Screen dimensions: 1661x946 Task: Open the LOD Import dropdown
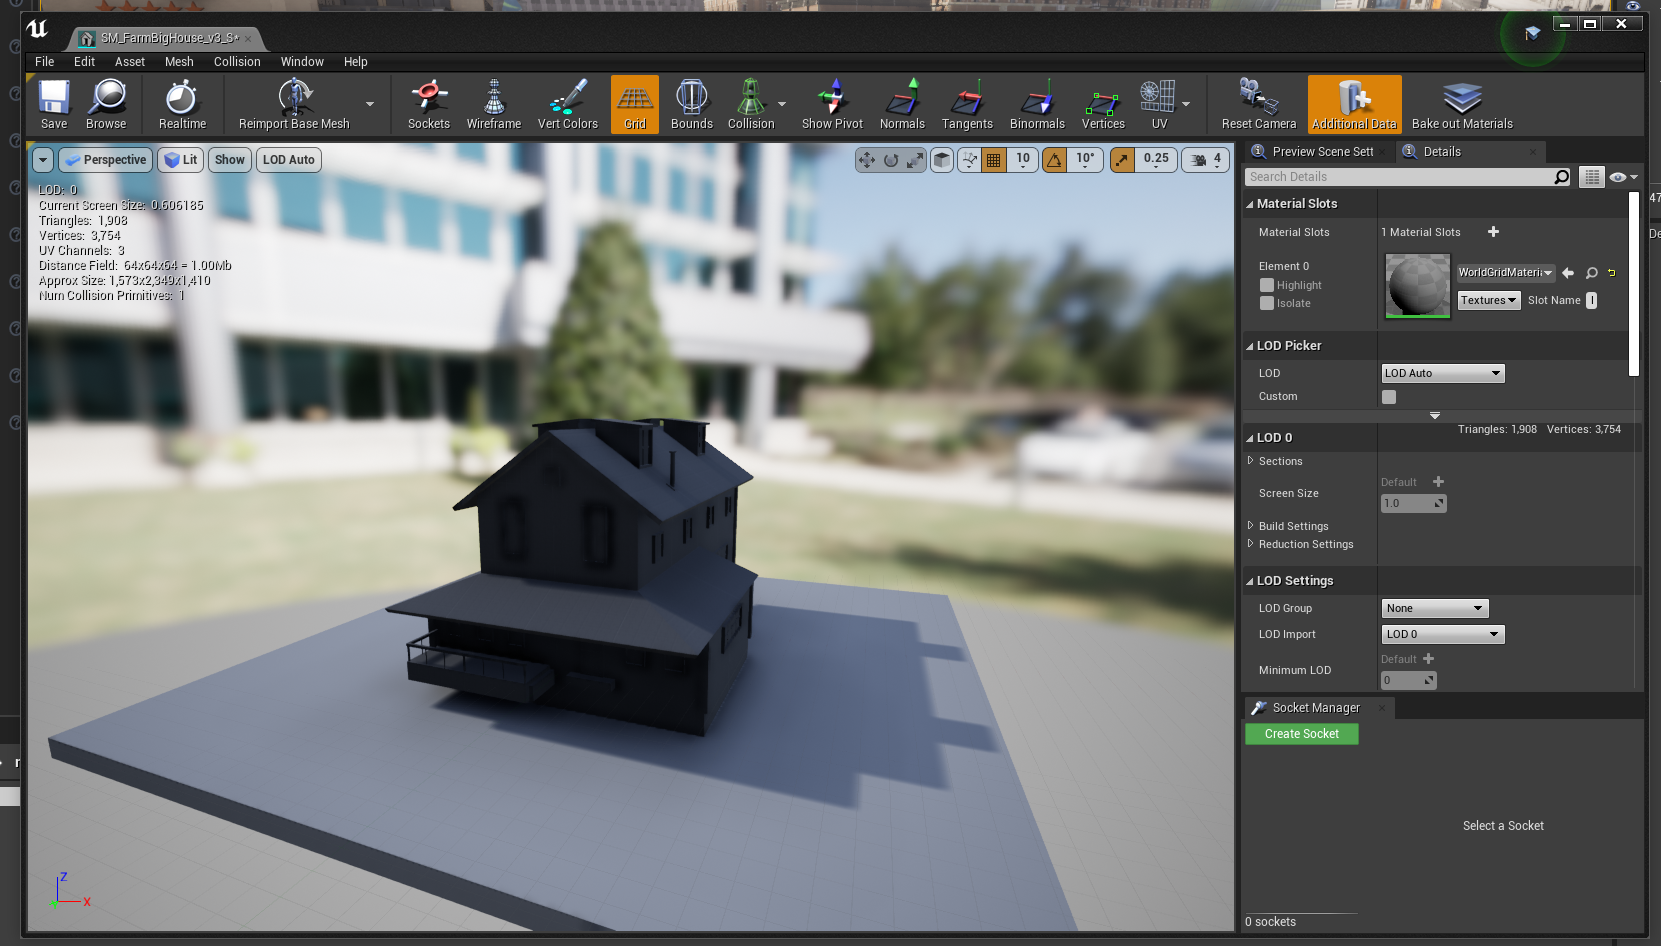click(1442, 633)
